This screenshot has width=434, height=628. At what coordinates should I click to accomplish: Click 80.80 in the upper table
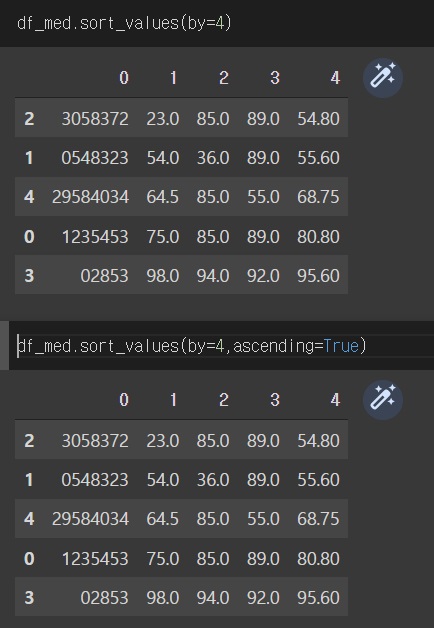pyautogui.click(x=318, y=236)
